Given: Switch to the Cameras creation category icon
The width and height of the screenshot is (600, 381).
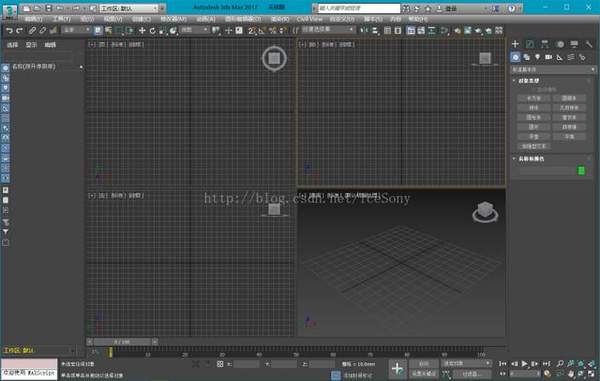Looking at the screenshot, I should tap(548, 57).
